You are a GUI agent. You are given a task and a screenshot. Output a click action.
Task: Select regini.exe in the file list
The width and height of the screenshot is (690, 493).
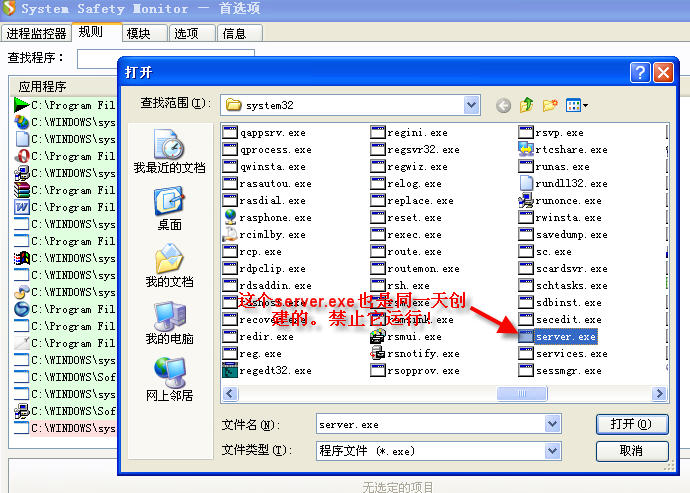click(x=409, y=132)
